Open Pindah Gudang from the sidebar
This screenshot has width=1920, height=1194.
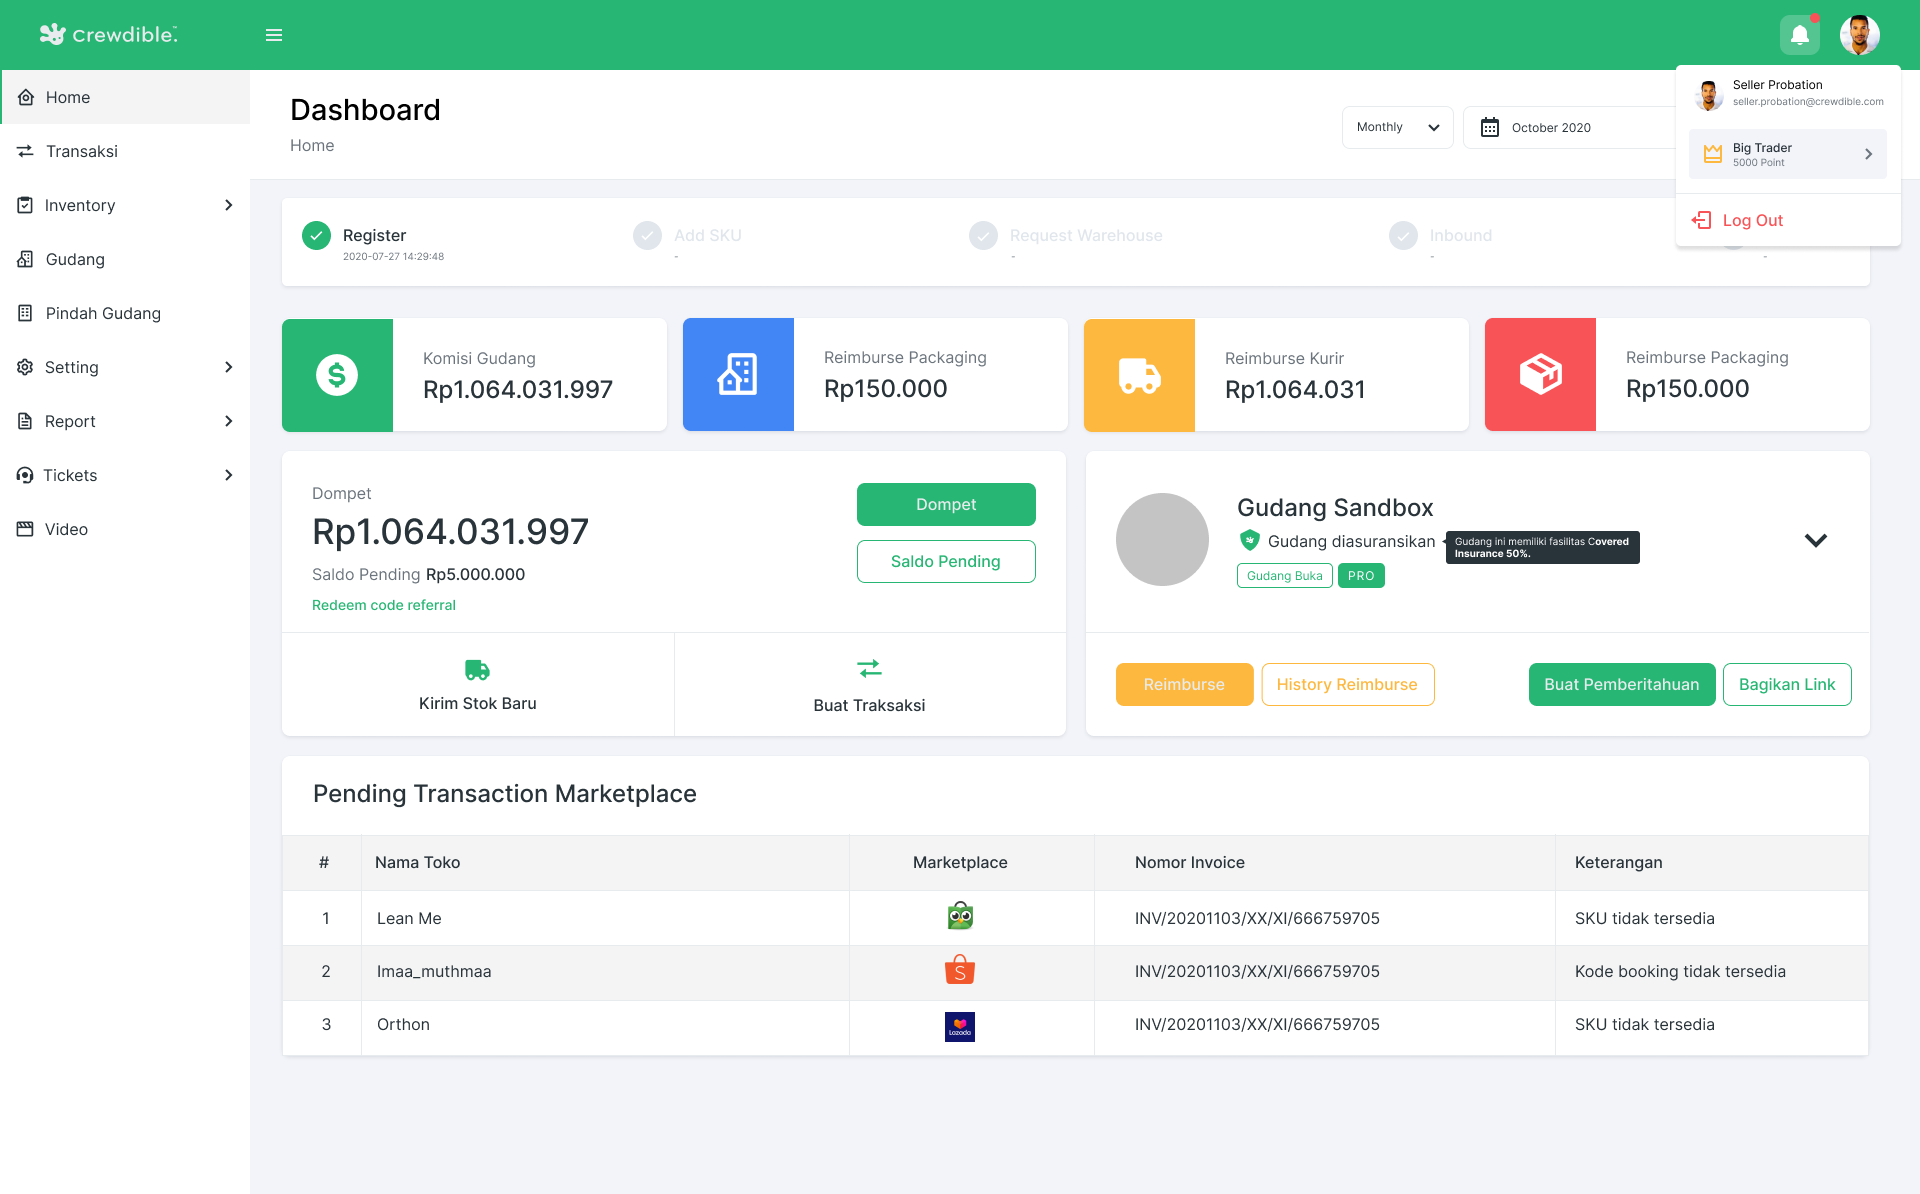coord(102,313)
